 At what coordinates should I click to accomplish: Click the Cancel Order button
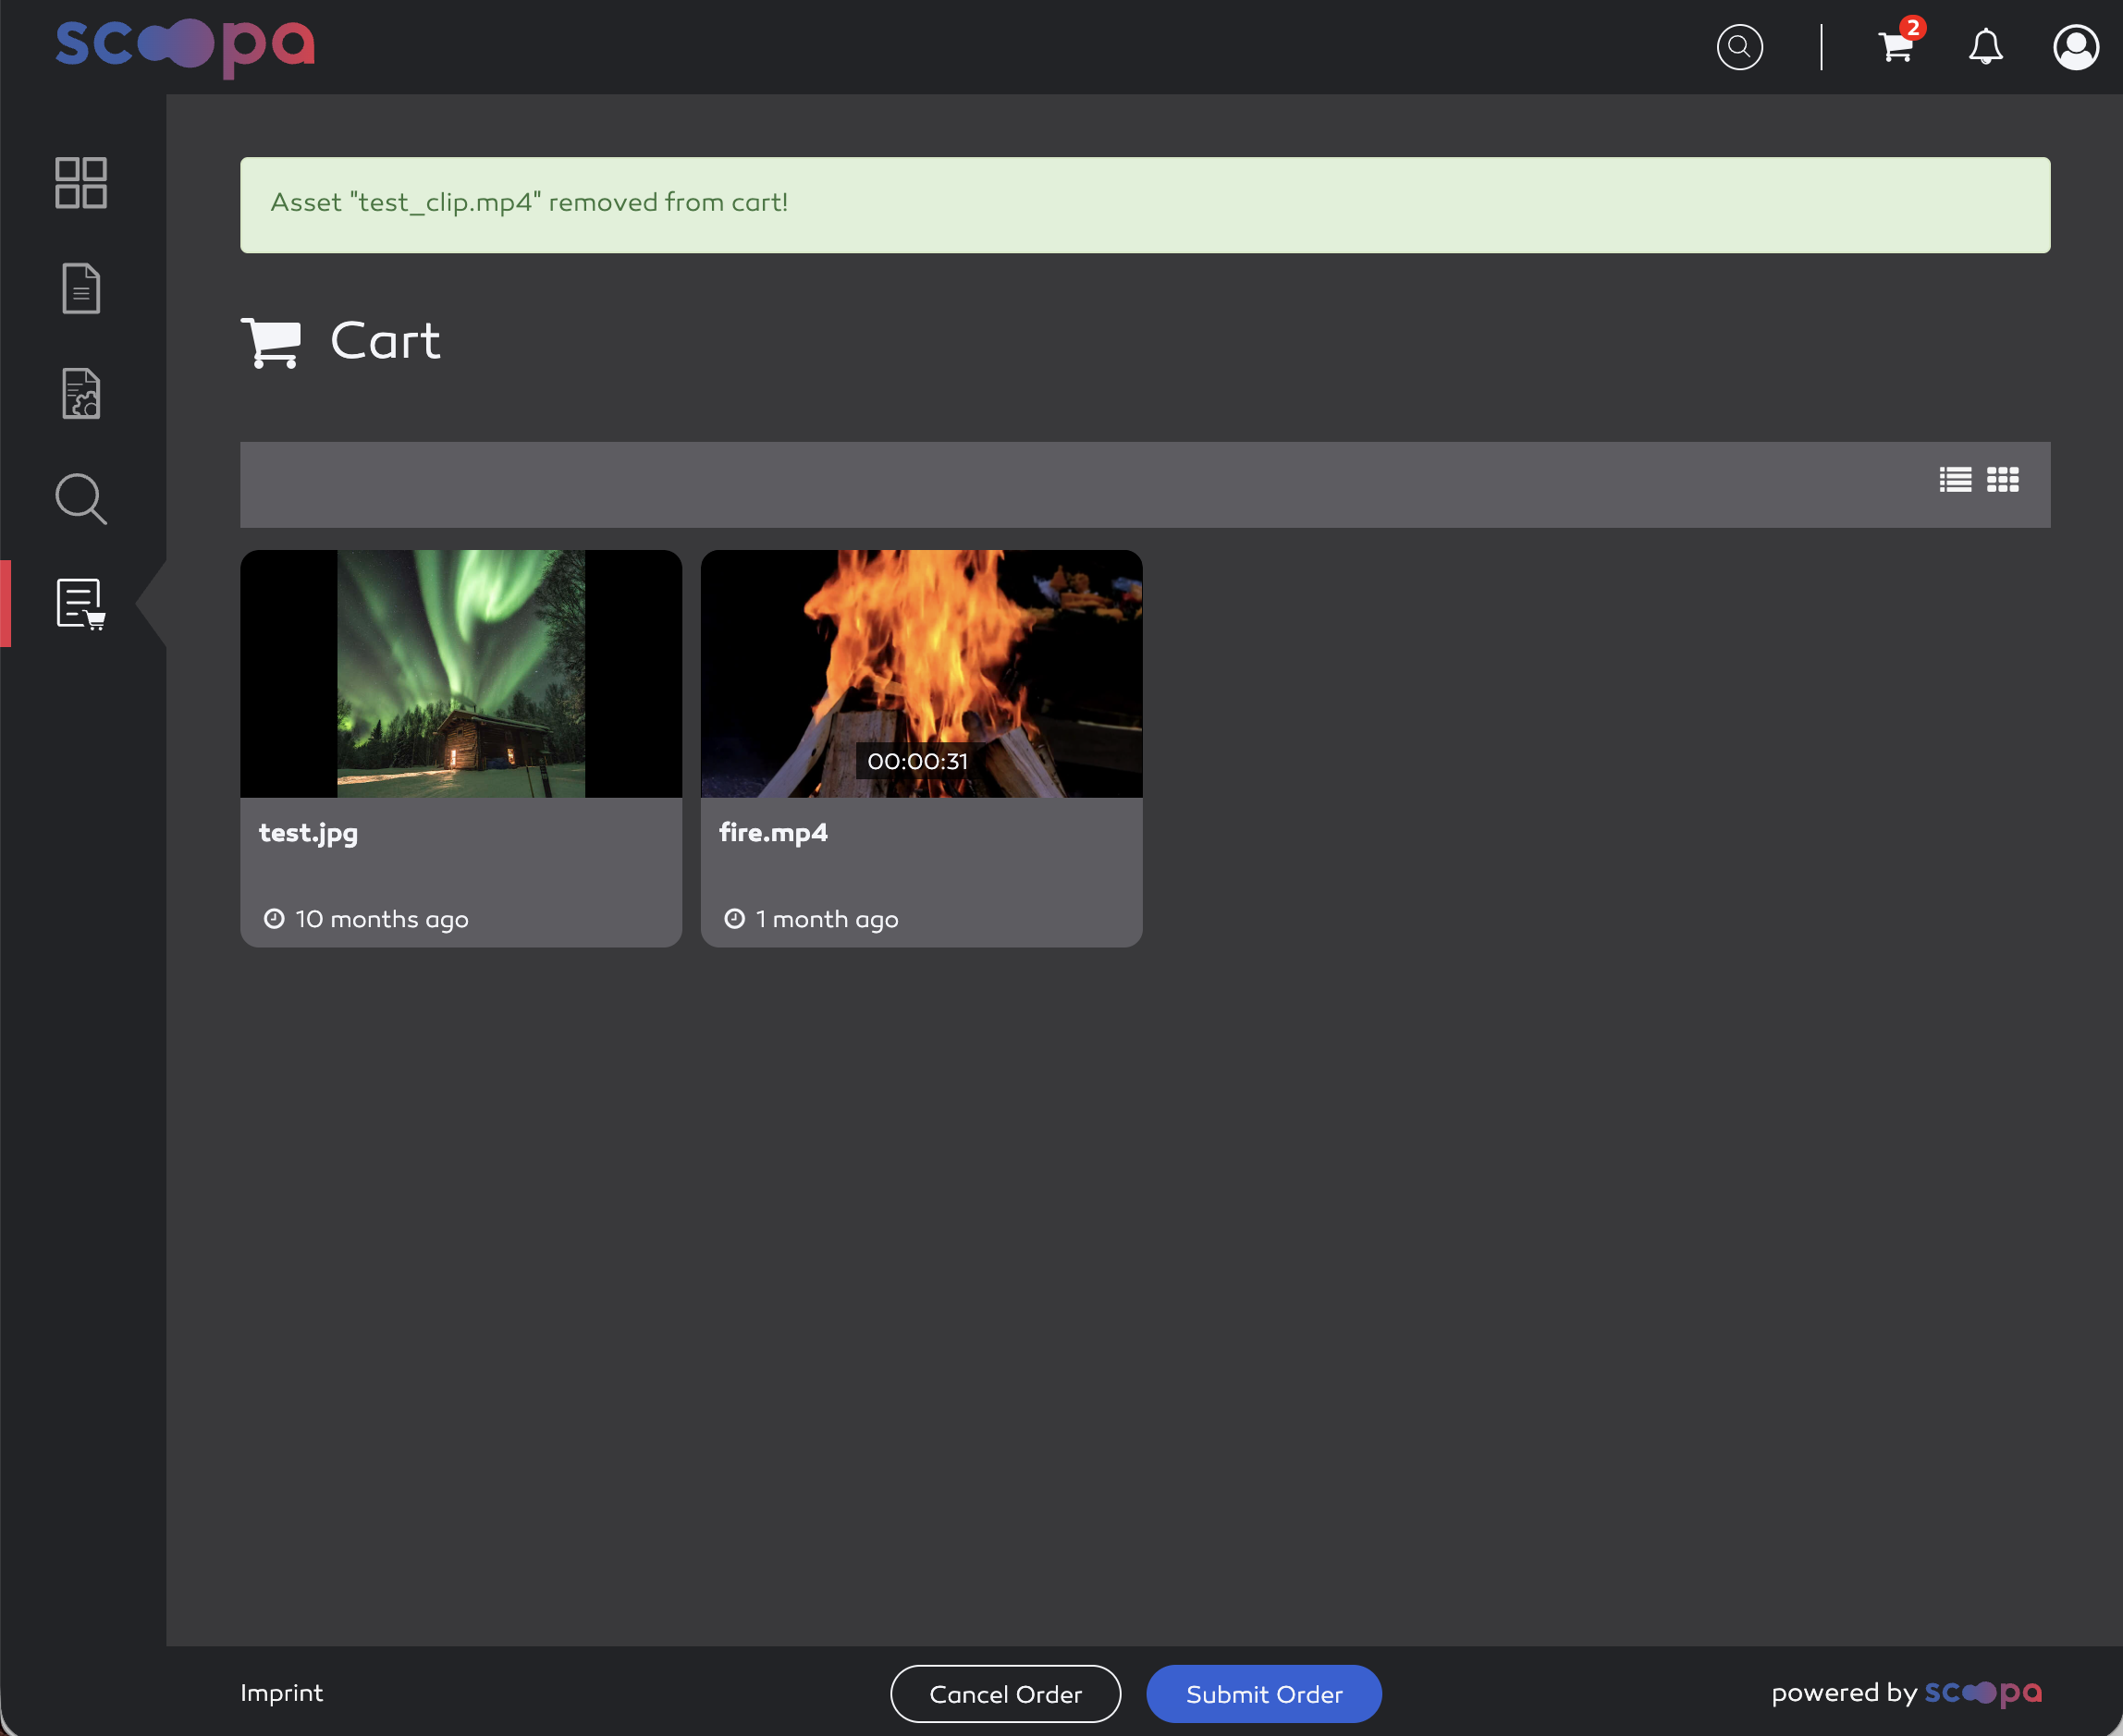pyautogui.click(x=1005, y=1694)
